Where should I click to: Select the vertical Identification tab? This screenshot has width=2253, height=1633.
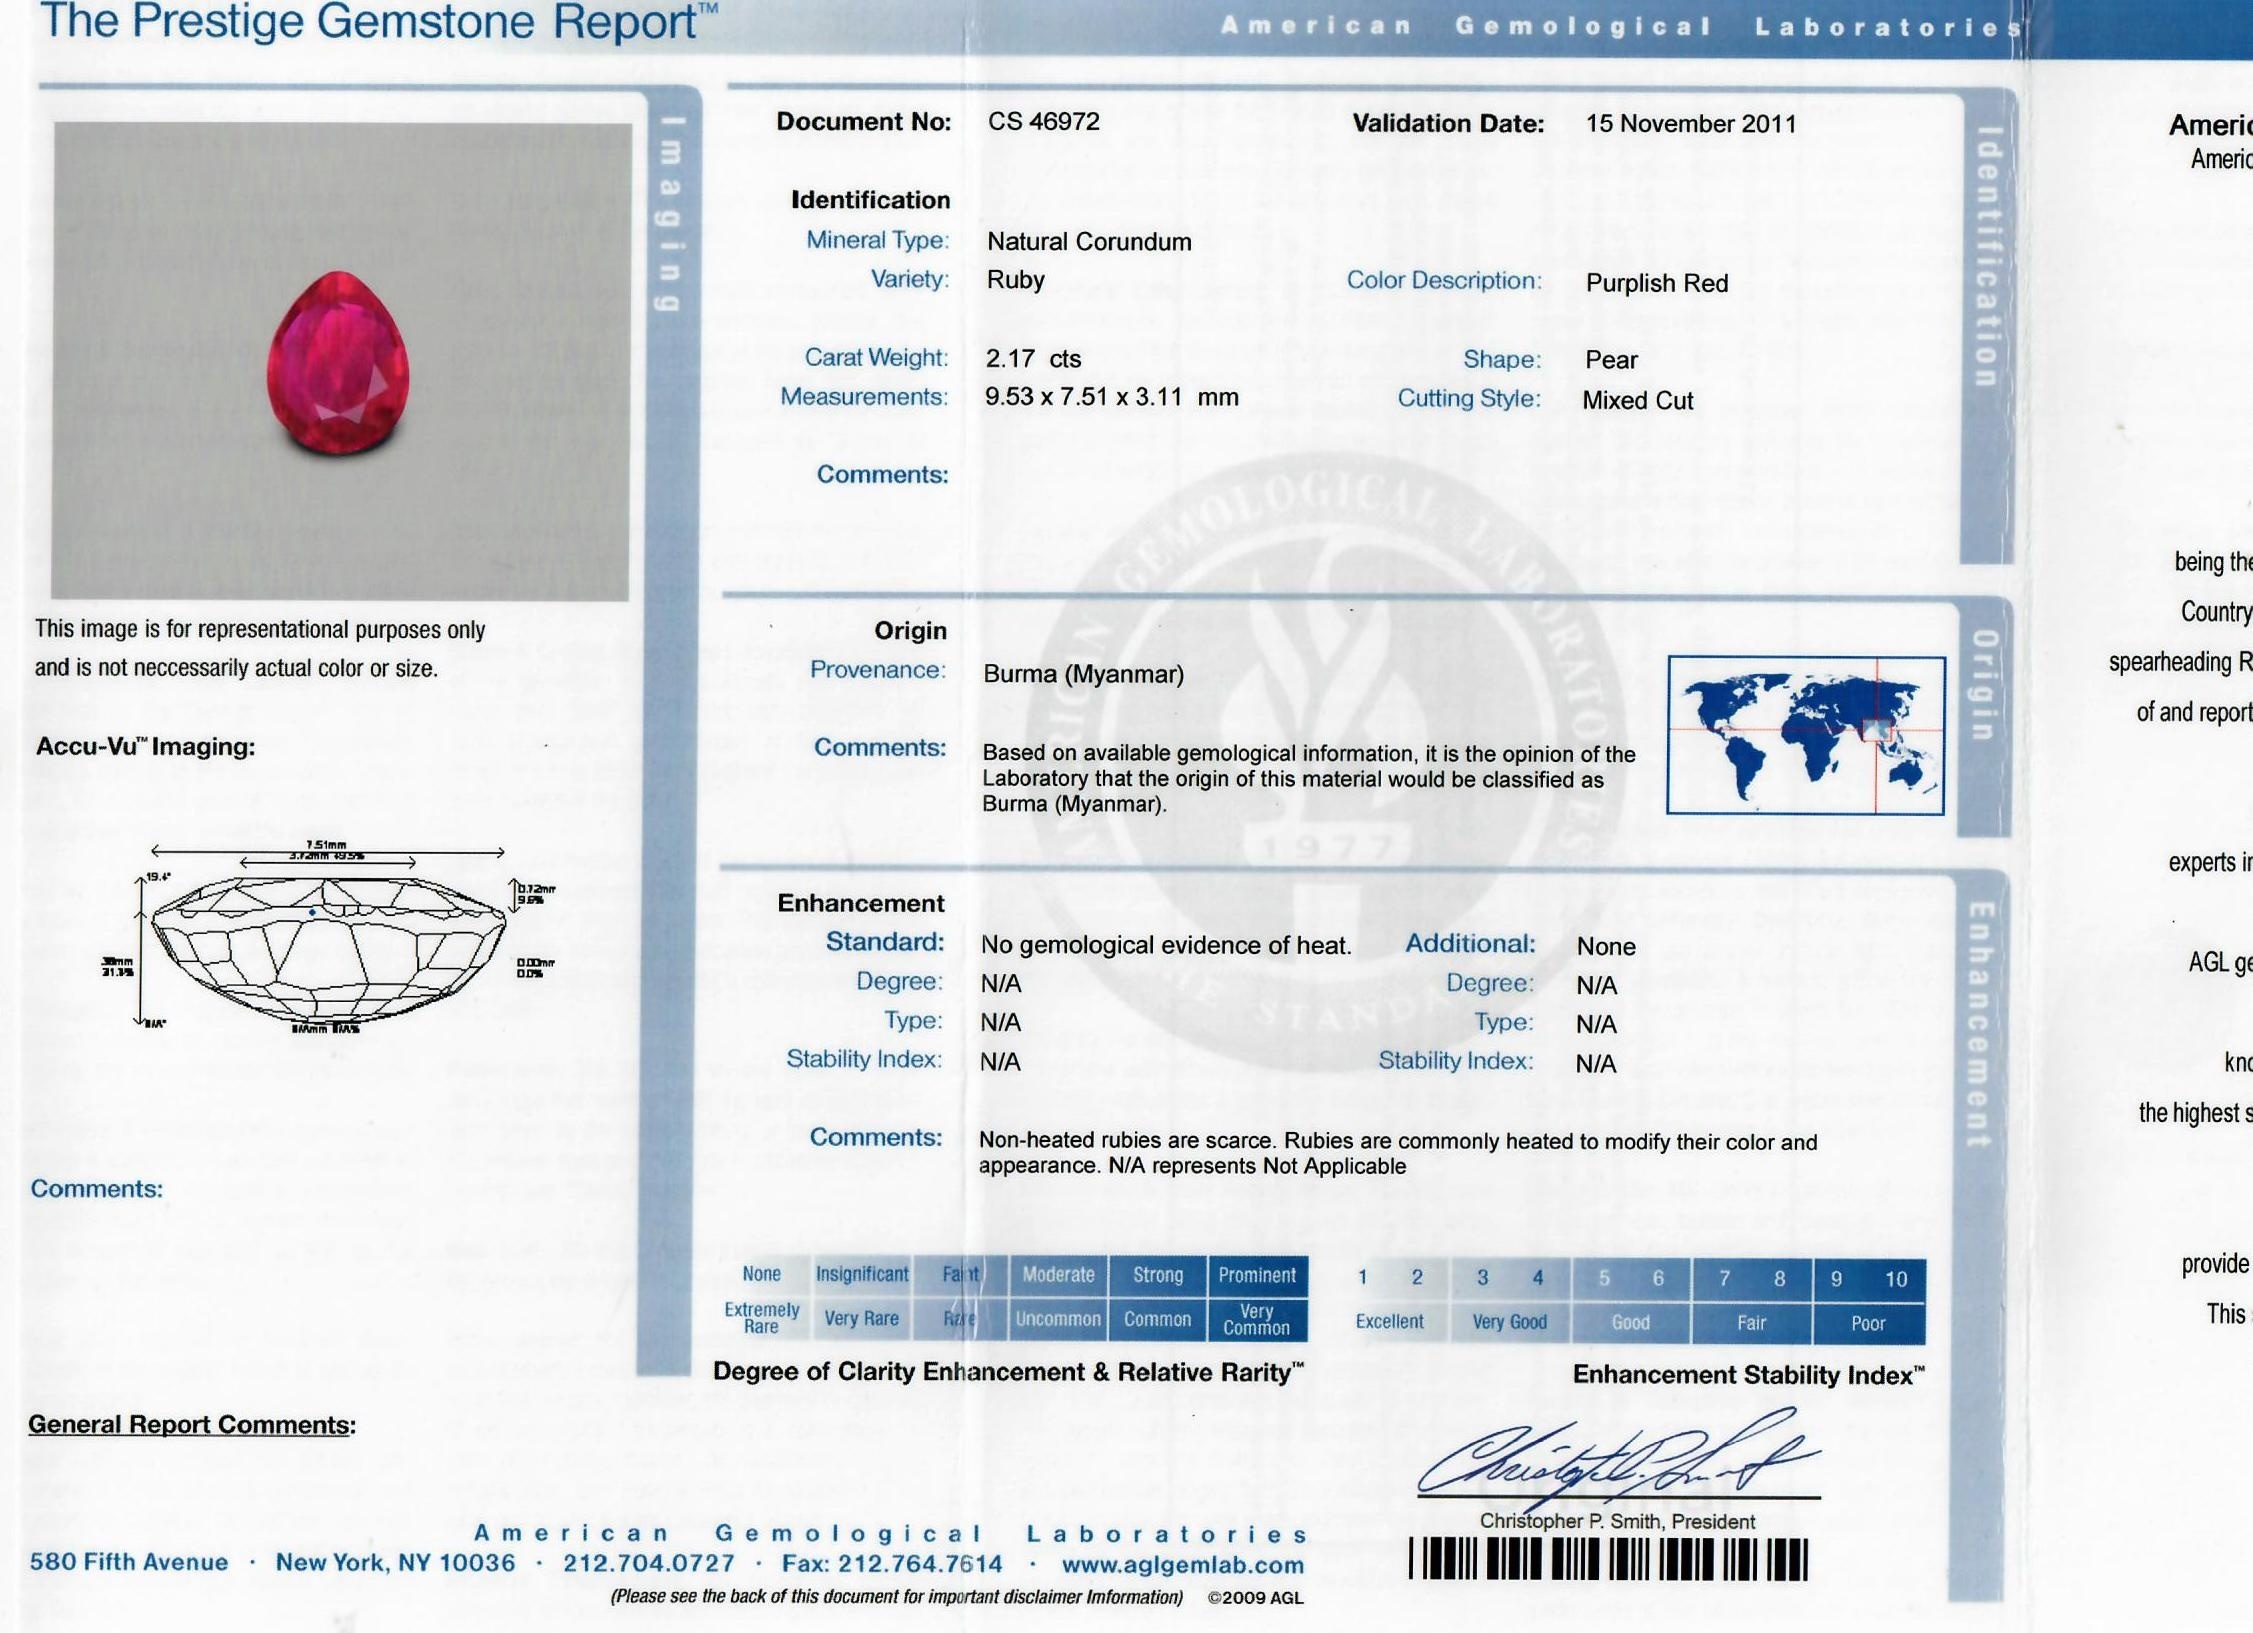tap(1986, 257)
